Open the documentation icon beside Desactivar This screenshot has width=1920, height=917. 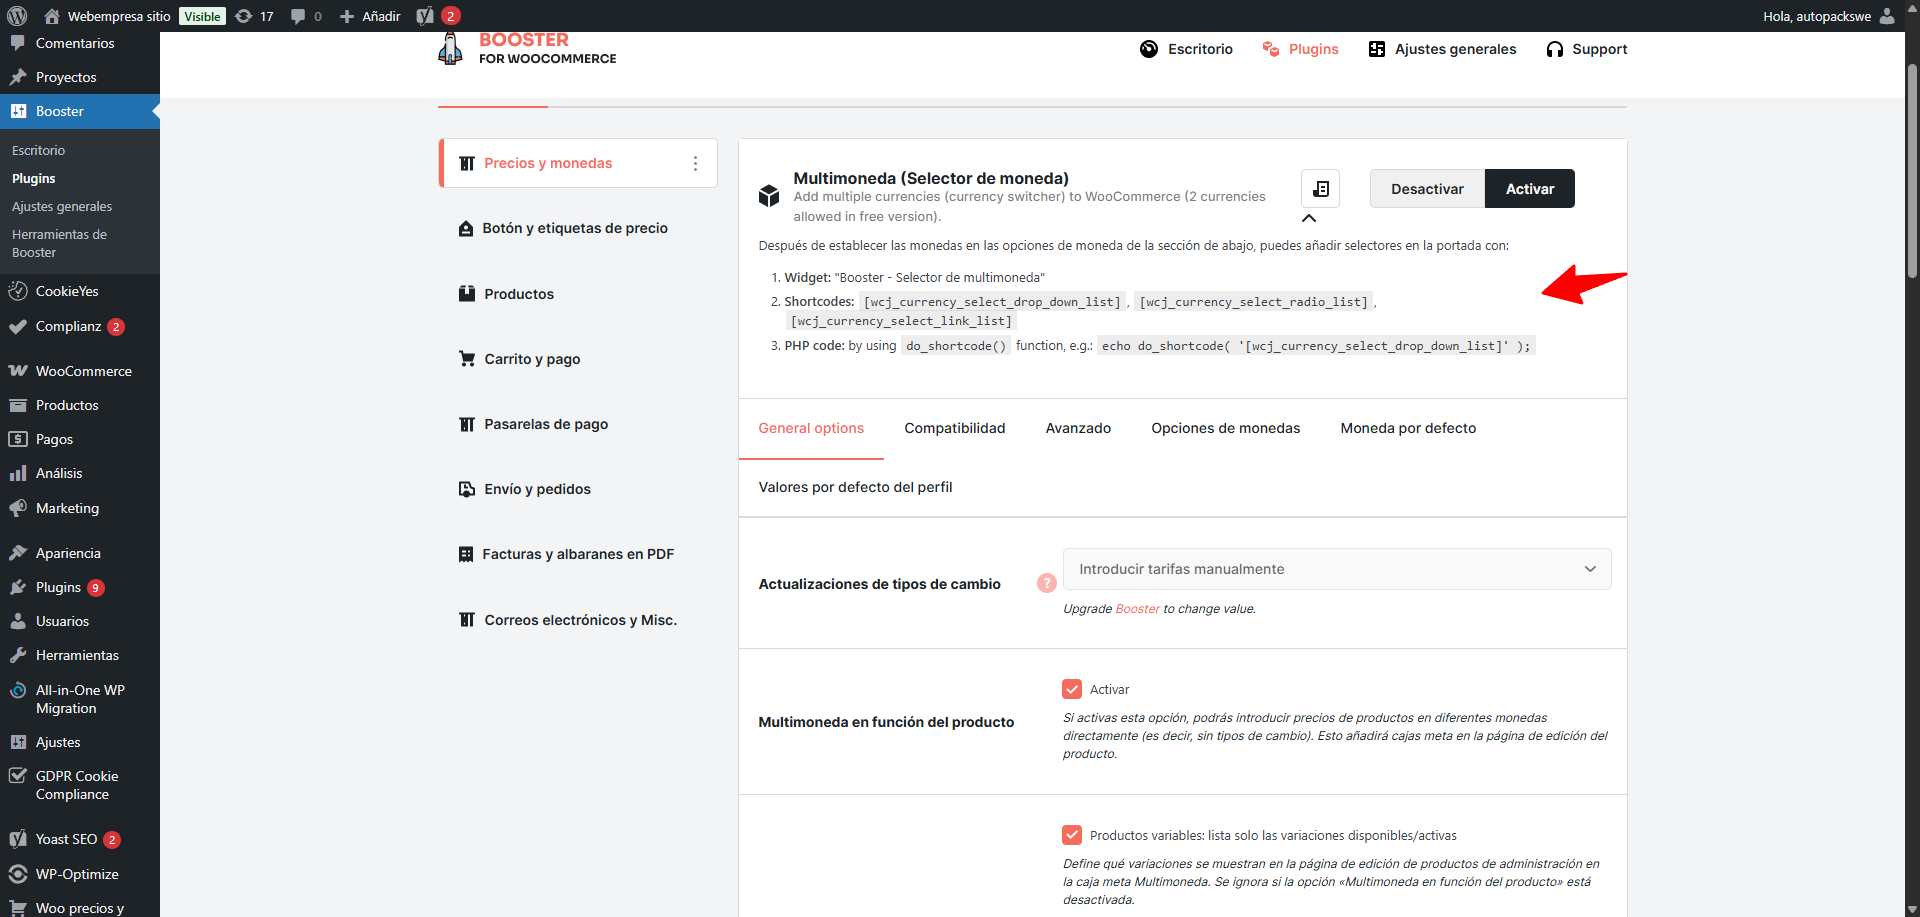[1320, 188]
